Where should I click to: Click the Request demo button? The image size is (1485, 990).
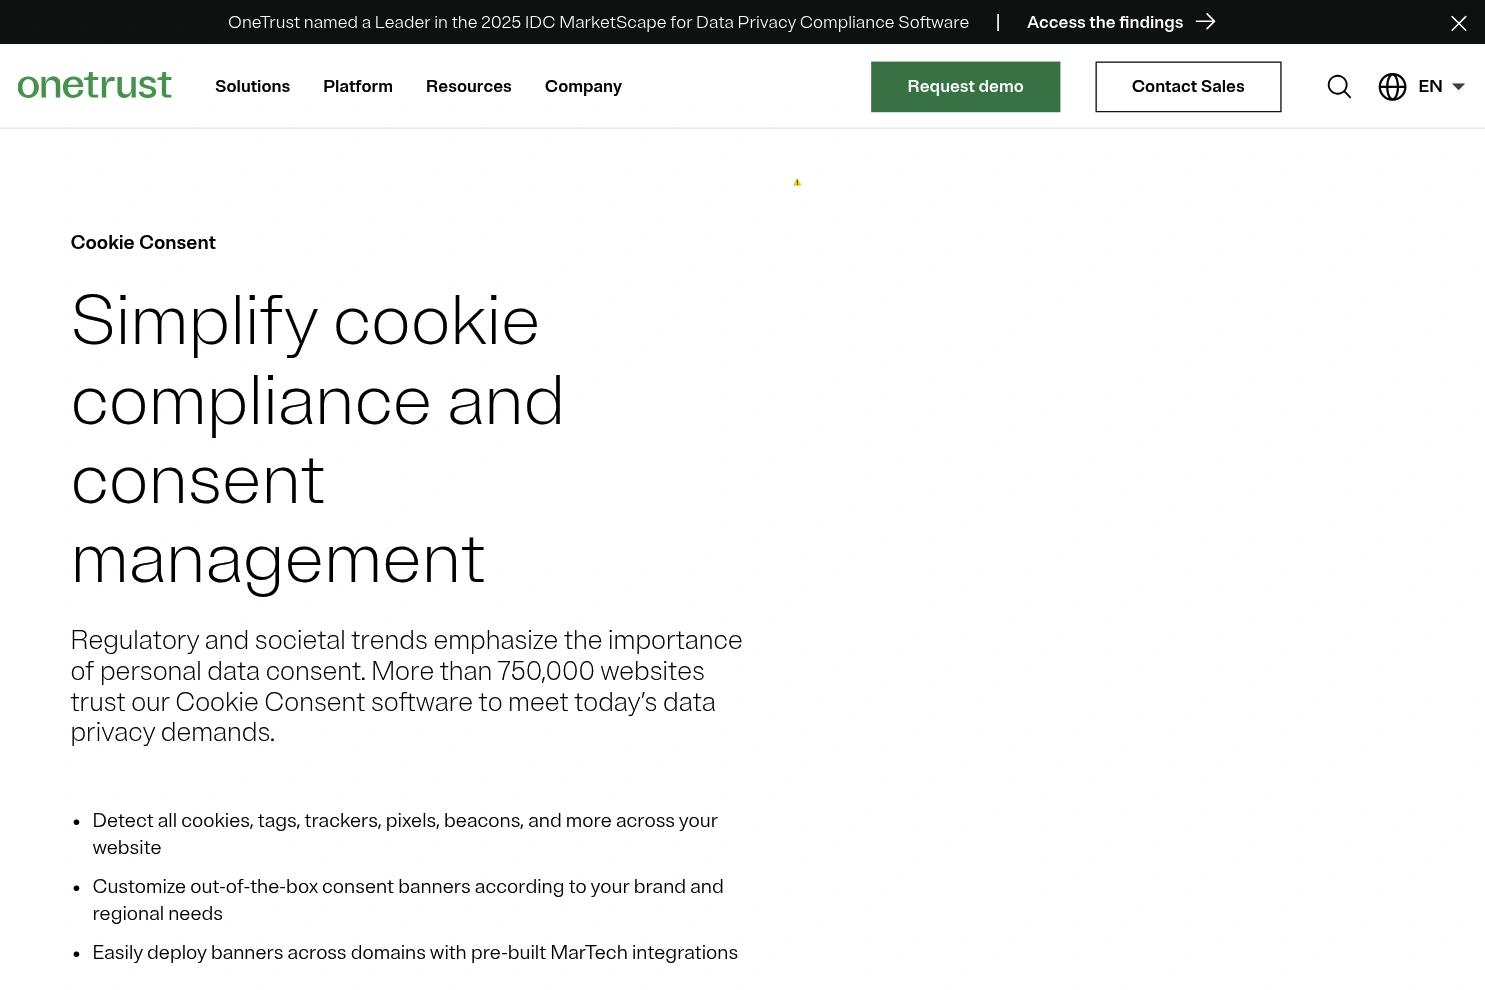pos(965,87)
